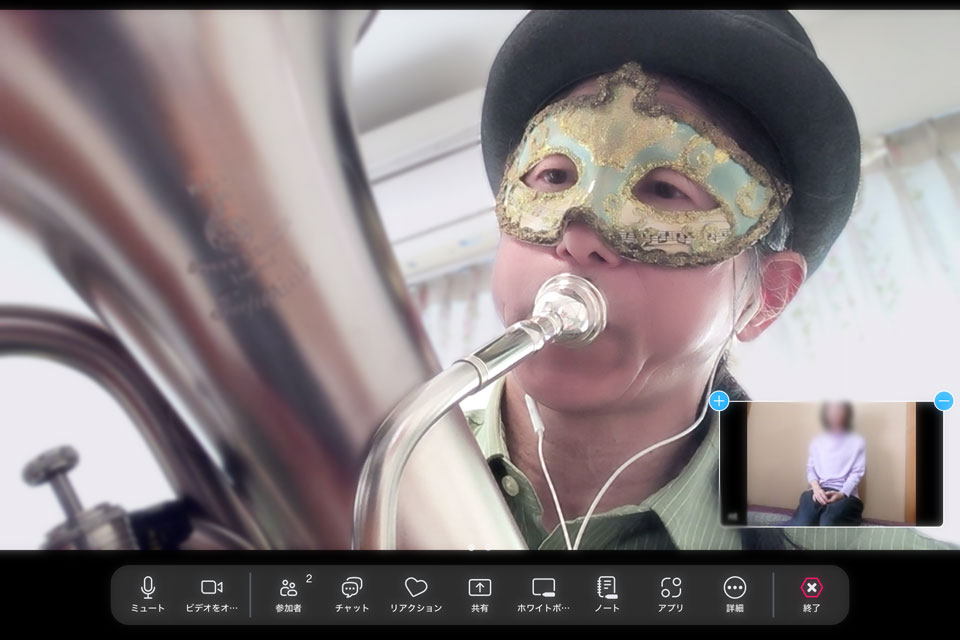This screenshot has width=960, height=640.
Task: Click the ホワイトボ… text label in toolbar
Action: click(543, 608)
